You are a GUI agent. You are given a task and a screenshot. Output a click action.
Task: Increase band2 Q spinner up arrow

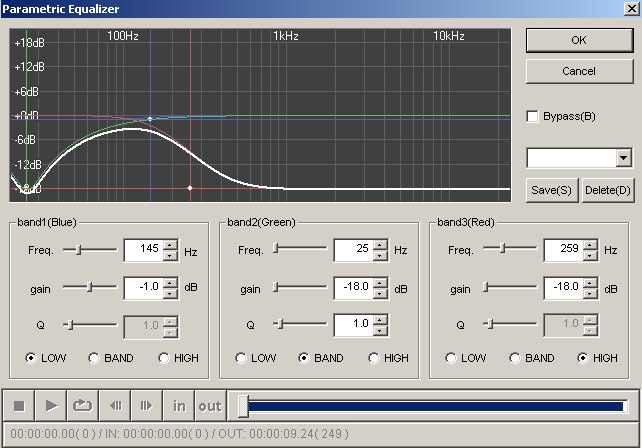pyautogui.click(x=380, y=319)
